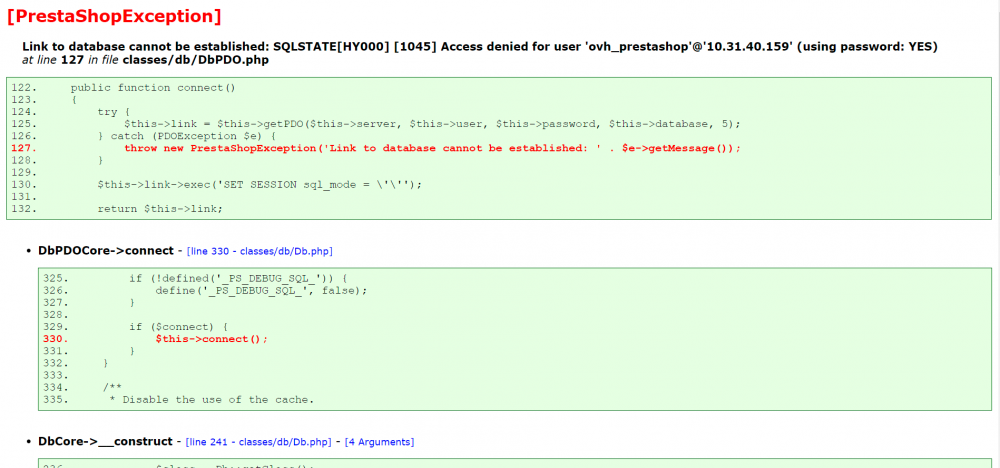Click the code line 'public function connect()'

pos(153,87)
